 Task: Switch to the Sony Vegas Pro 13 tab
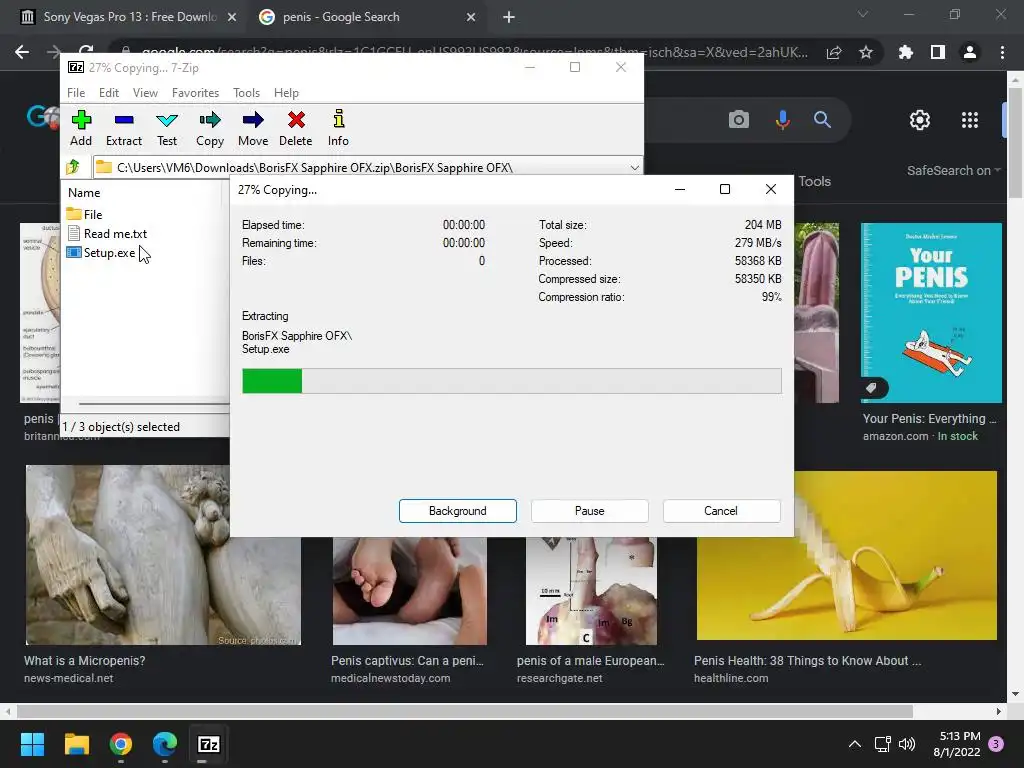click(x=129, y=17)
